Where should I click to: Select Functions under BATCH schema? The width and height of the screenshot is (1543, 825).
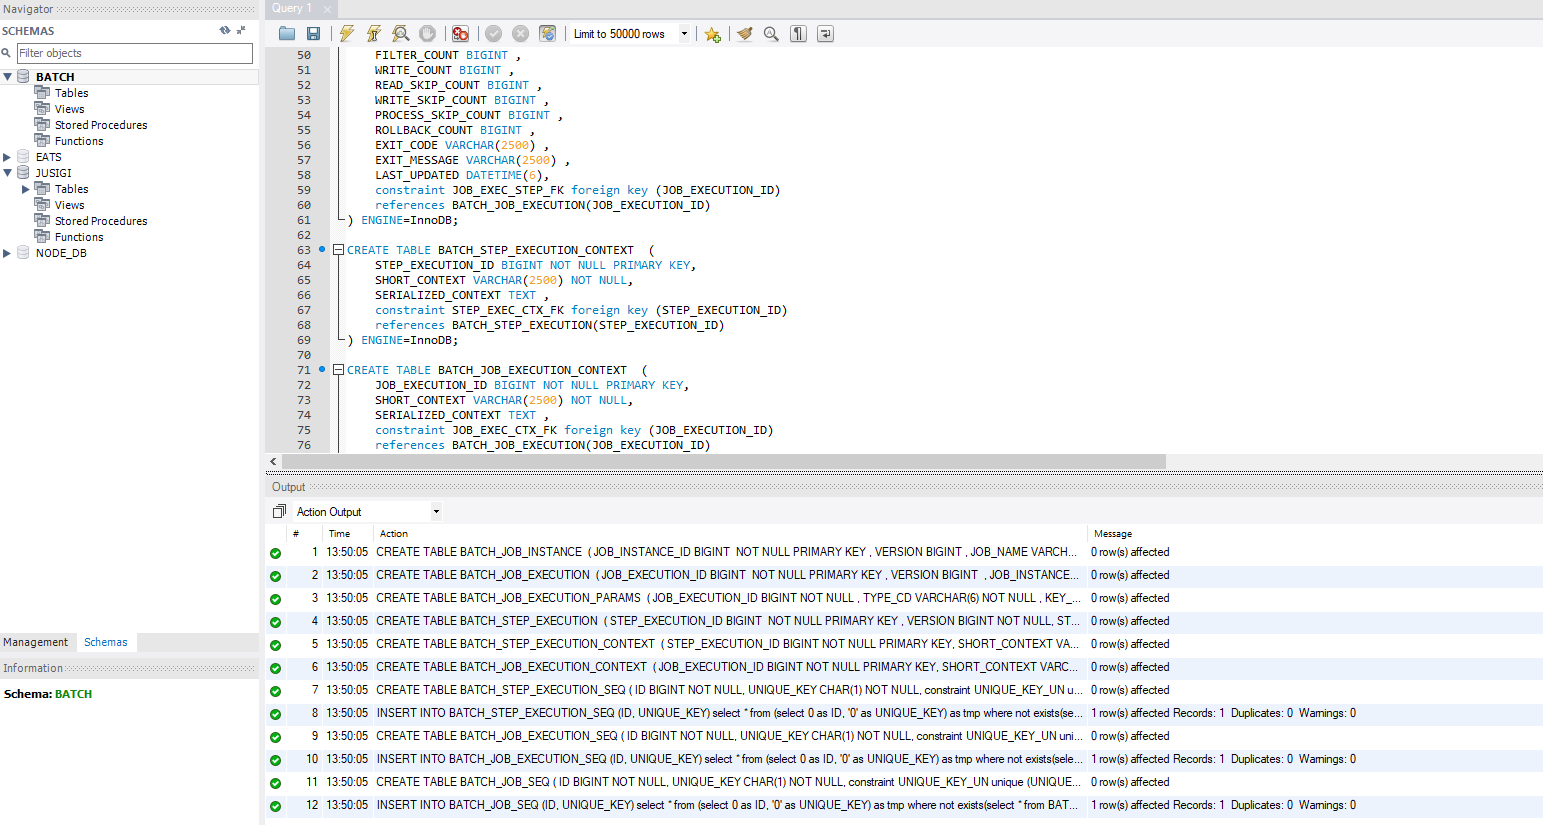79,141
